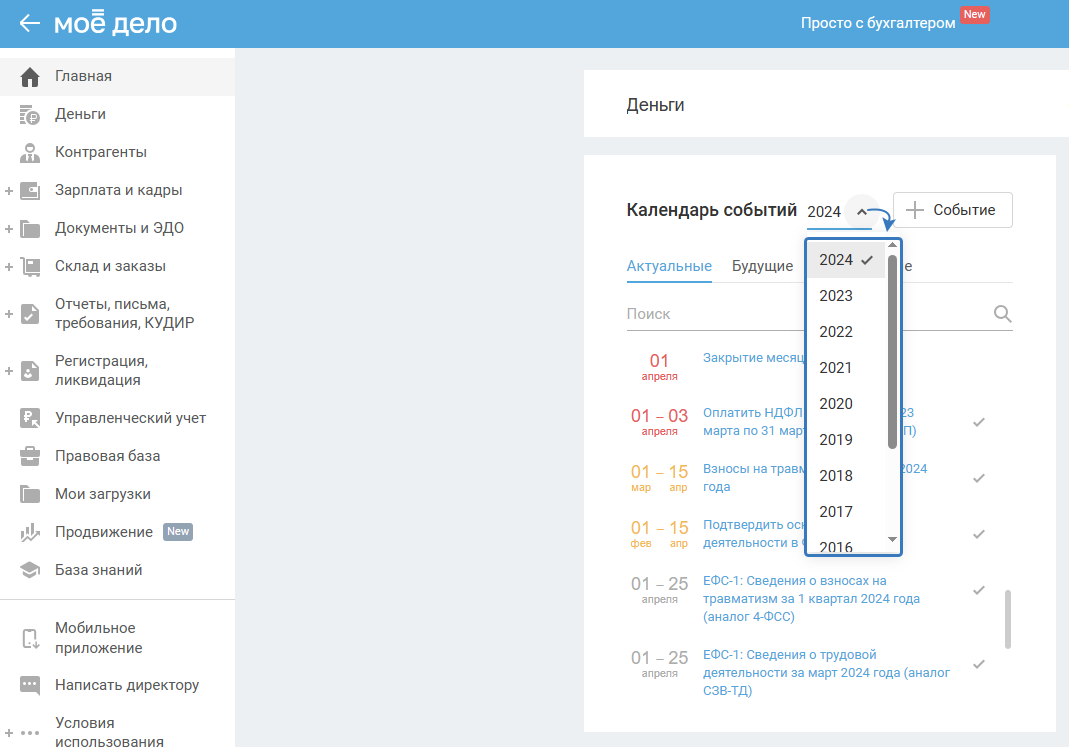
Task: Mark ЕФС-1 взносы на травматизм event done
Action: (979, 590)
